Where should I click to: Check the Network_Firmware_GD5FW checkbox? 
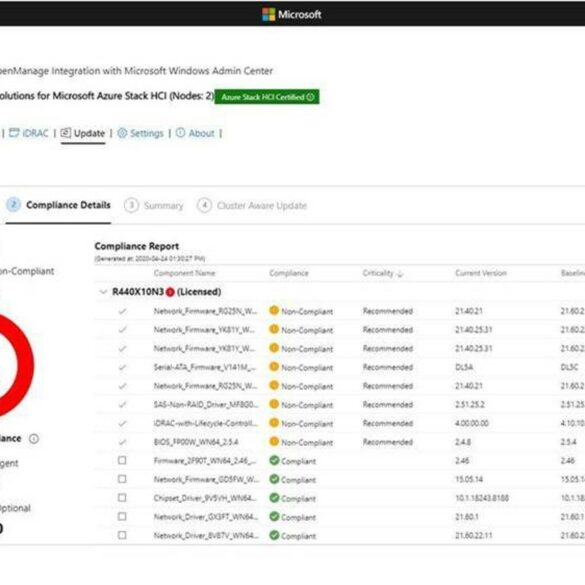click(x=122, y=479)
